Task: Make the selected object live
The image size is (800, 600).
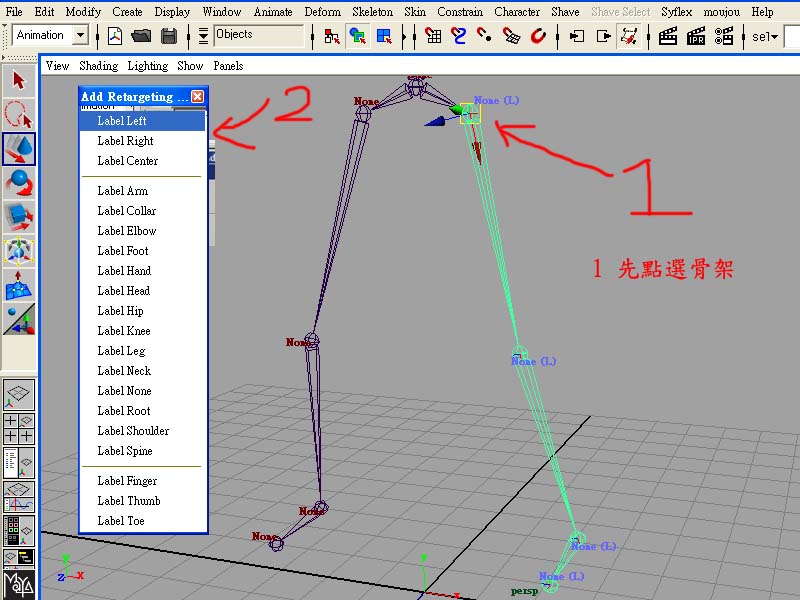Action: point(538,36)
